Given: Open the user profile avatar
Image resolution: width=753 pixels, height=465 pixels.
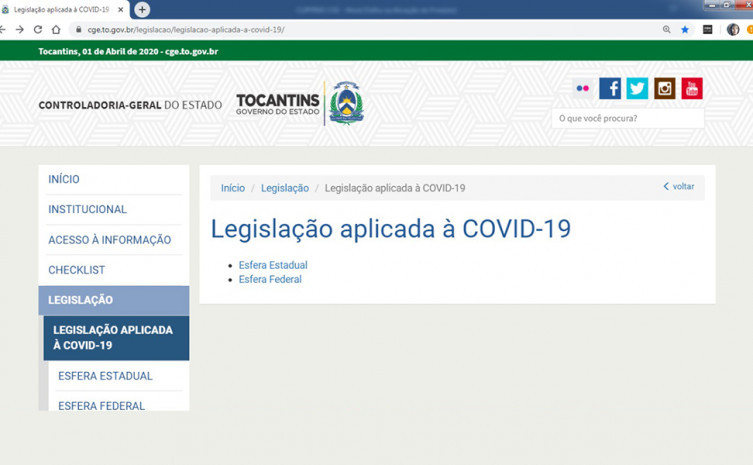Looking at the screenshot, I should click(733, 30).
